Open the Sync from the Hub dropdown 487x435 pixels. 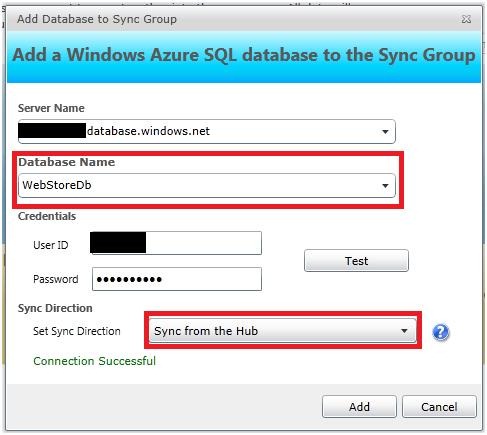click(x=283, y=331)
